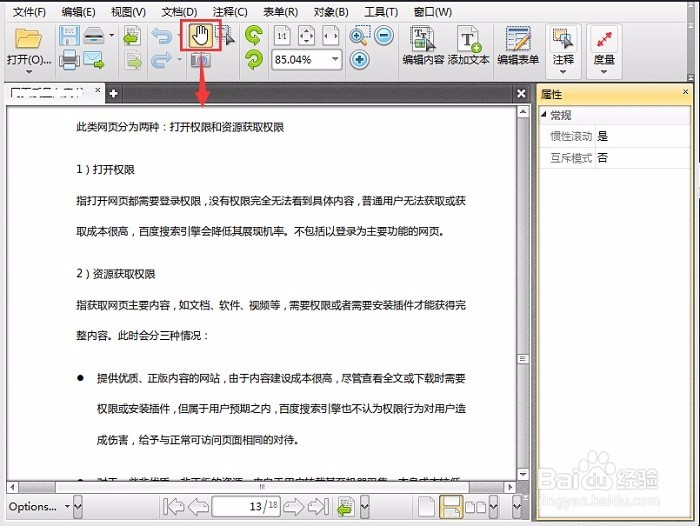This screenshot has height=526, width=700.
Task: Click the Measure (度量) toolbar button
Action: pos(604,46)
